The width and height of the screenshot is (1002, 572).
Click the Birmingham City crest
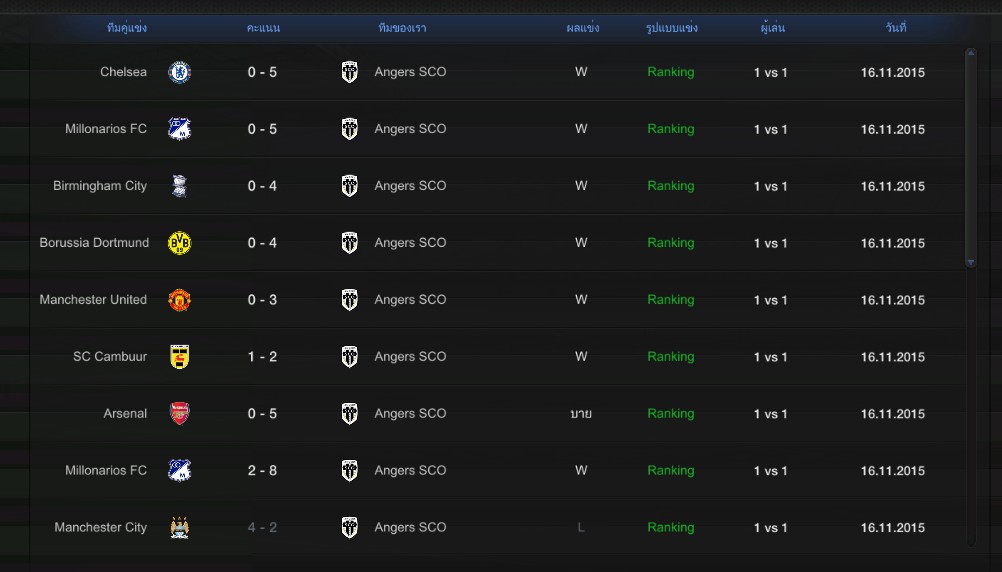click(x=179, y=186)
